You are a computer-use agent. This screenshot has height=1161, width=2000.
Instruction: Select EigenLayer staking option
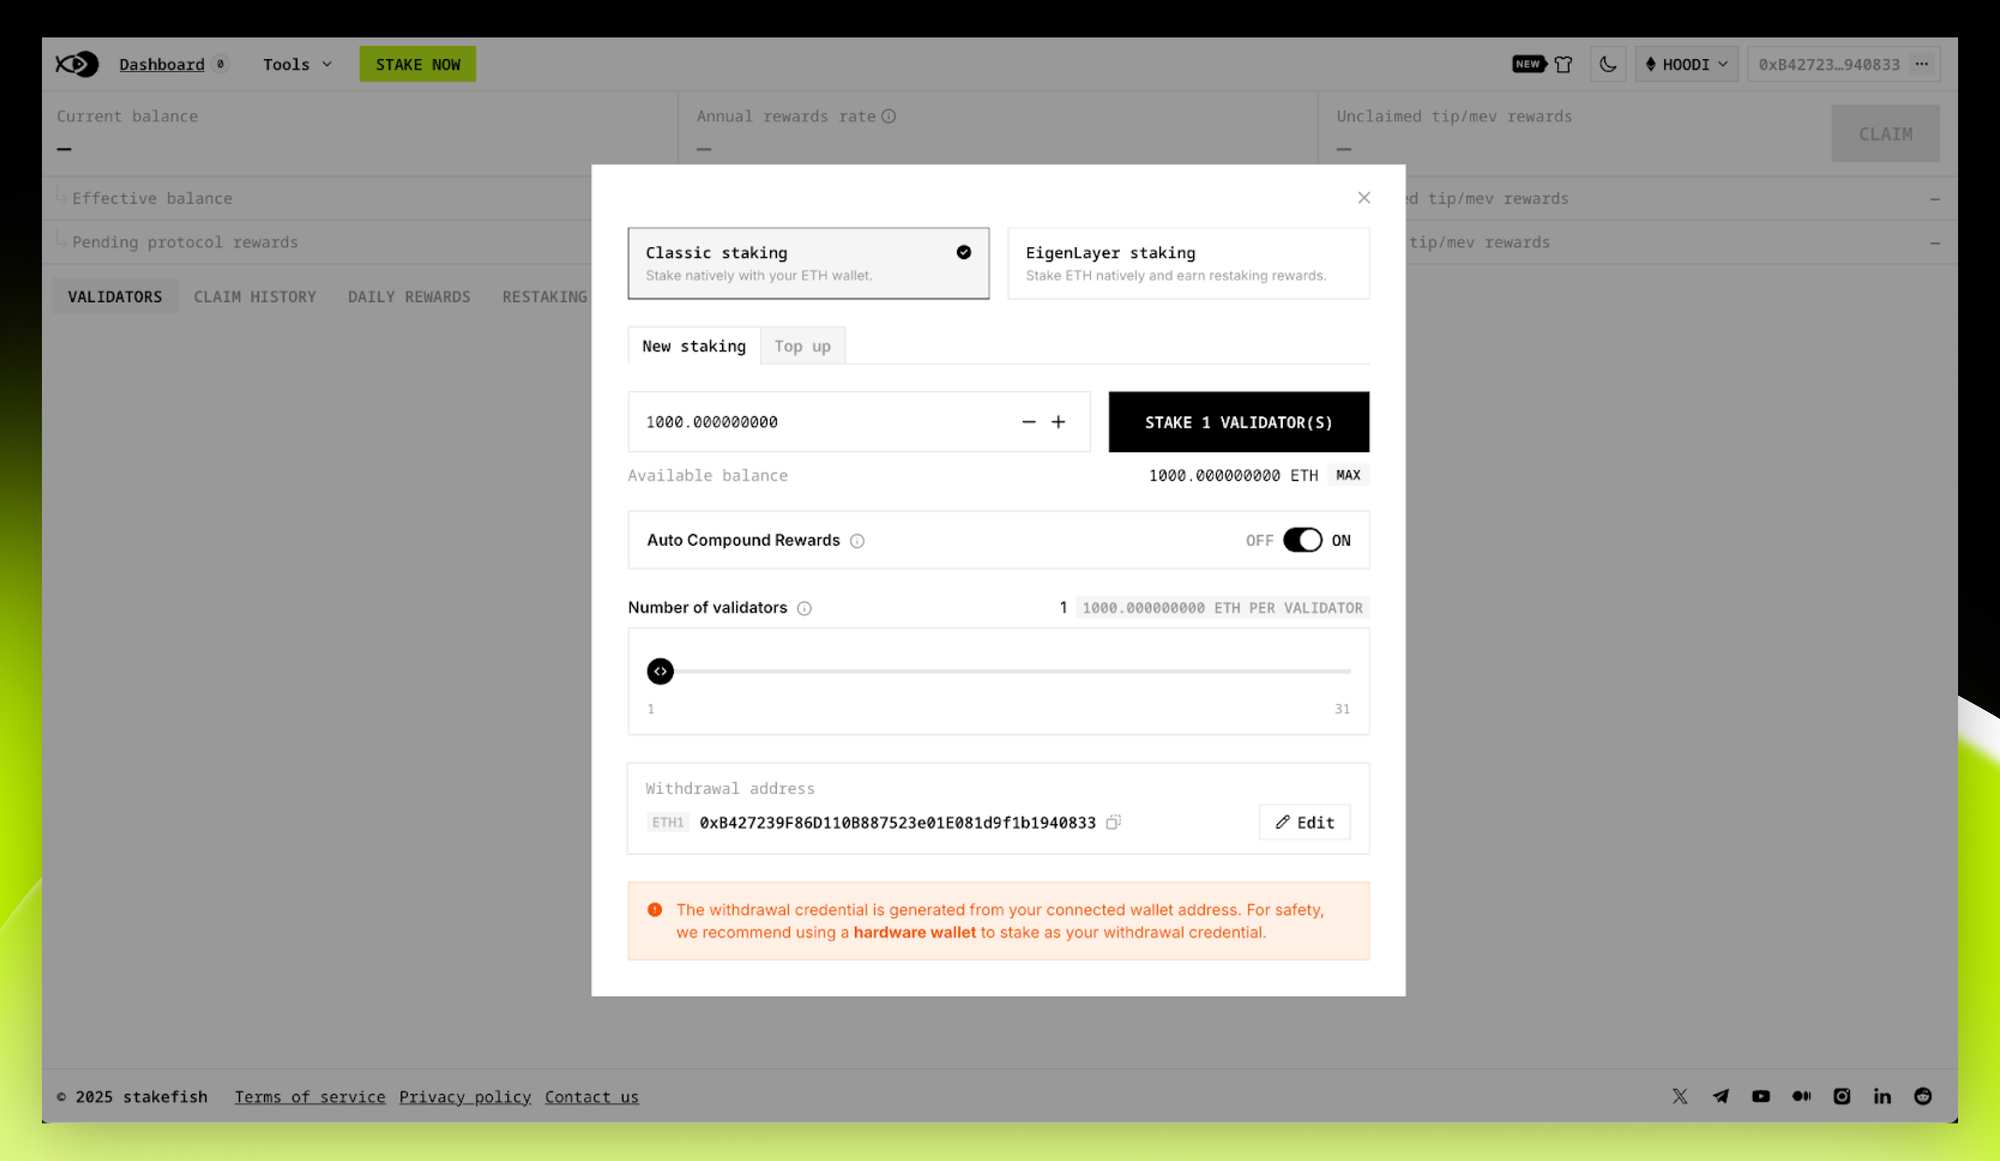[1188, 263]
